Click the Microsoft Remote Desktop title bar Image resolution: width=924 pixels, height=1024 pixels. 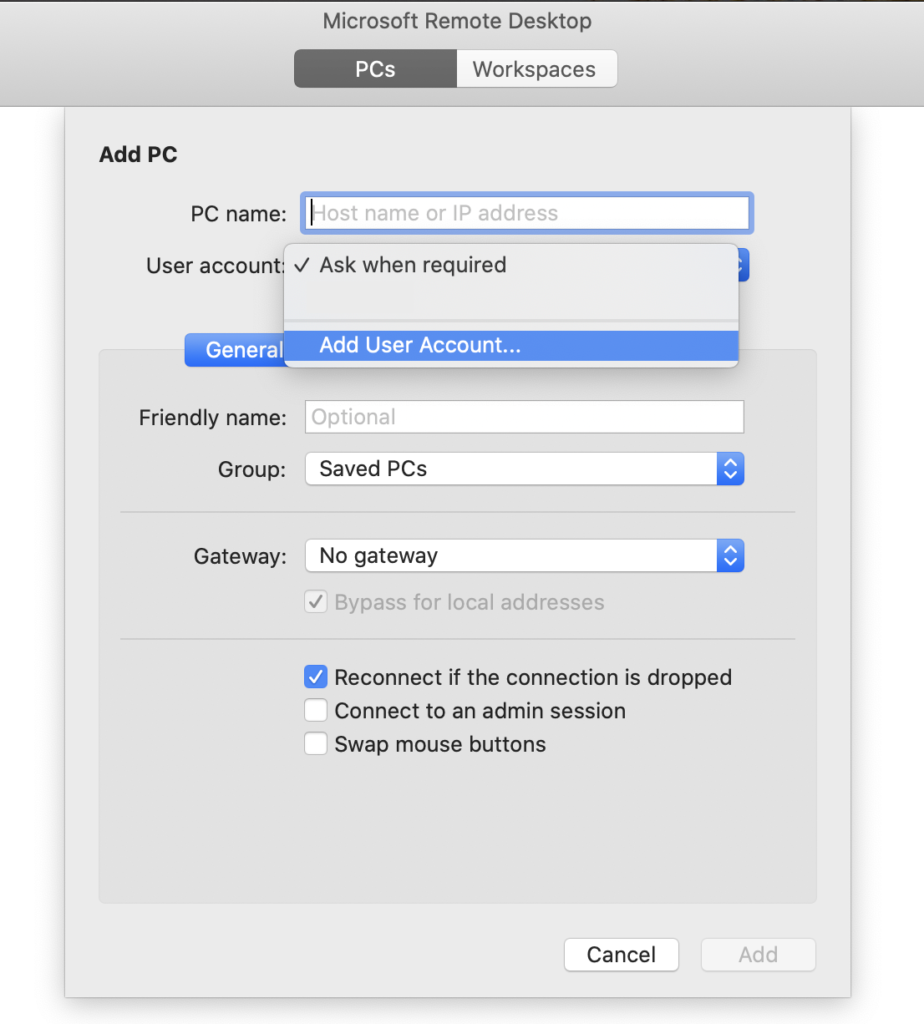(457, 21)
